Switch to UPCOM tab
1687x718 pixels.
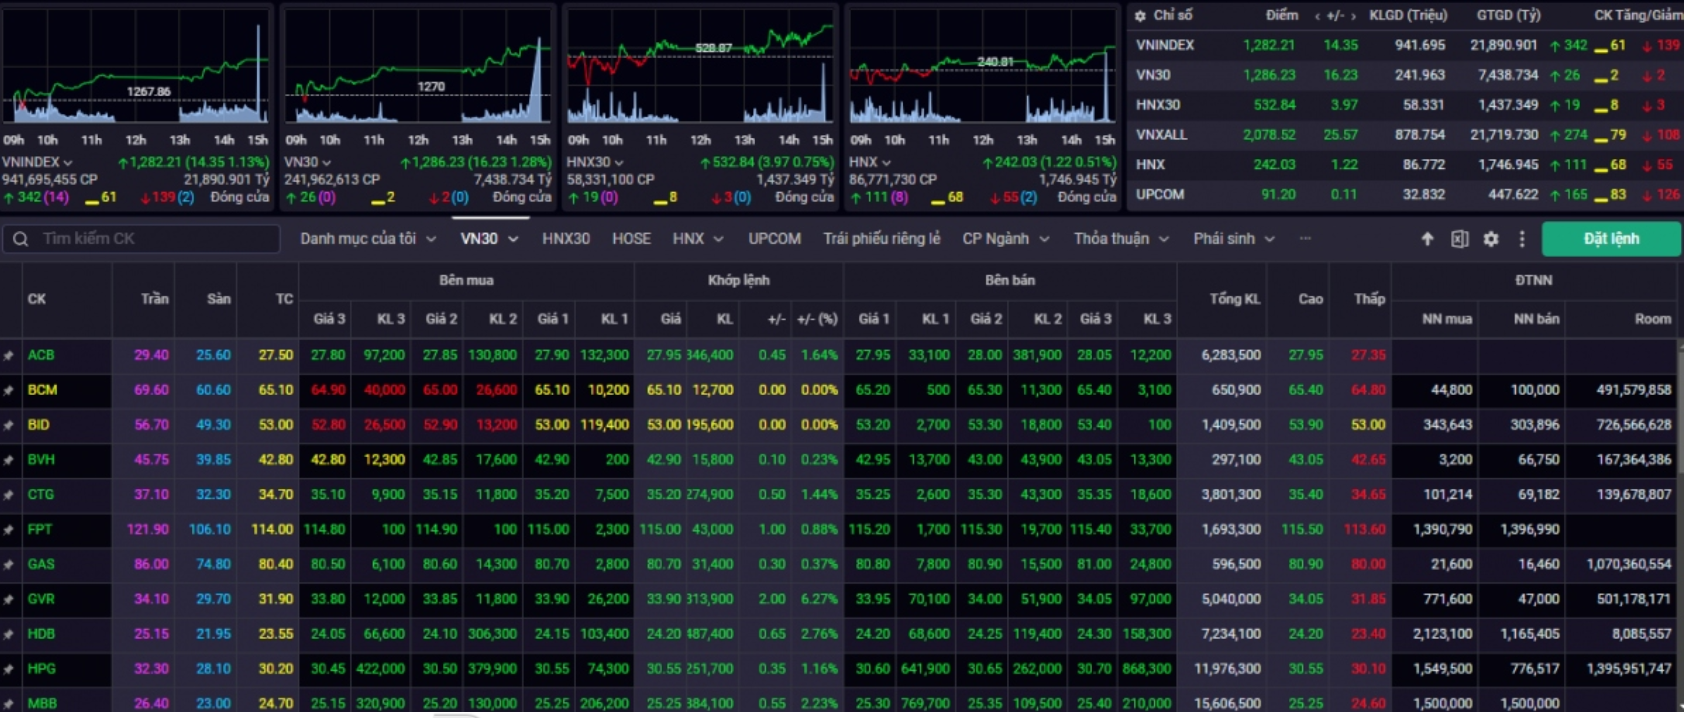click(774, 239)
